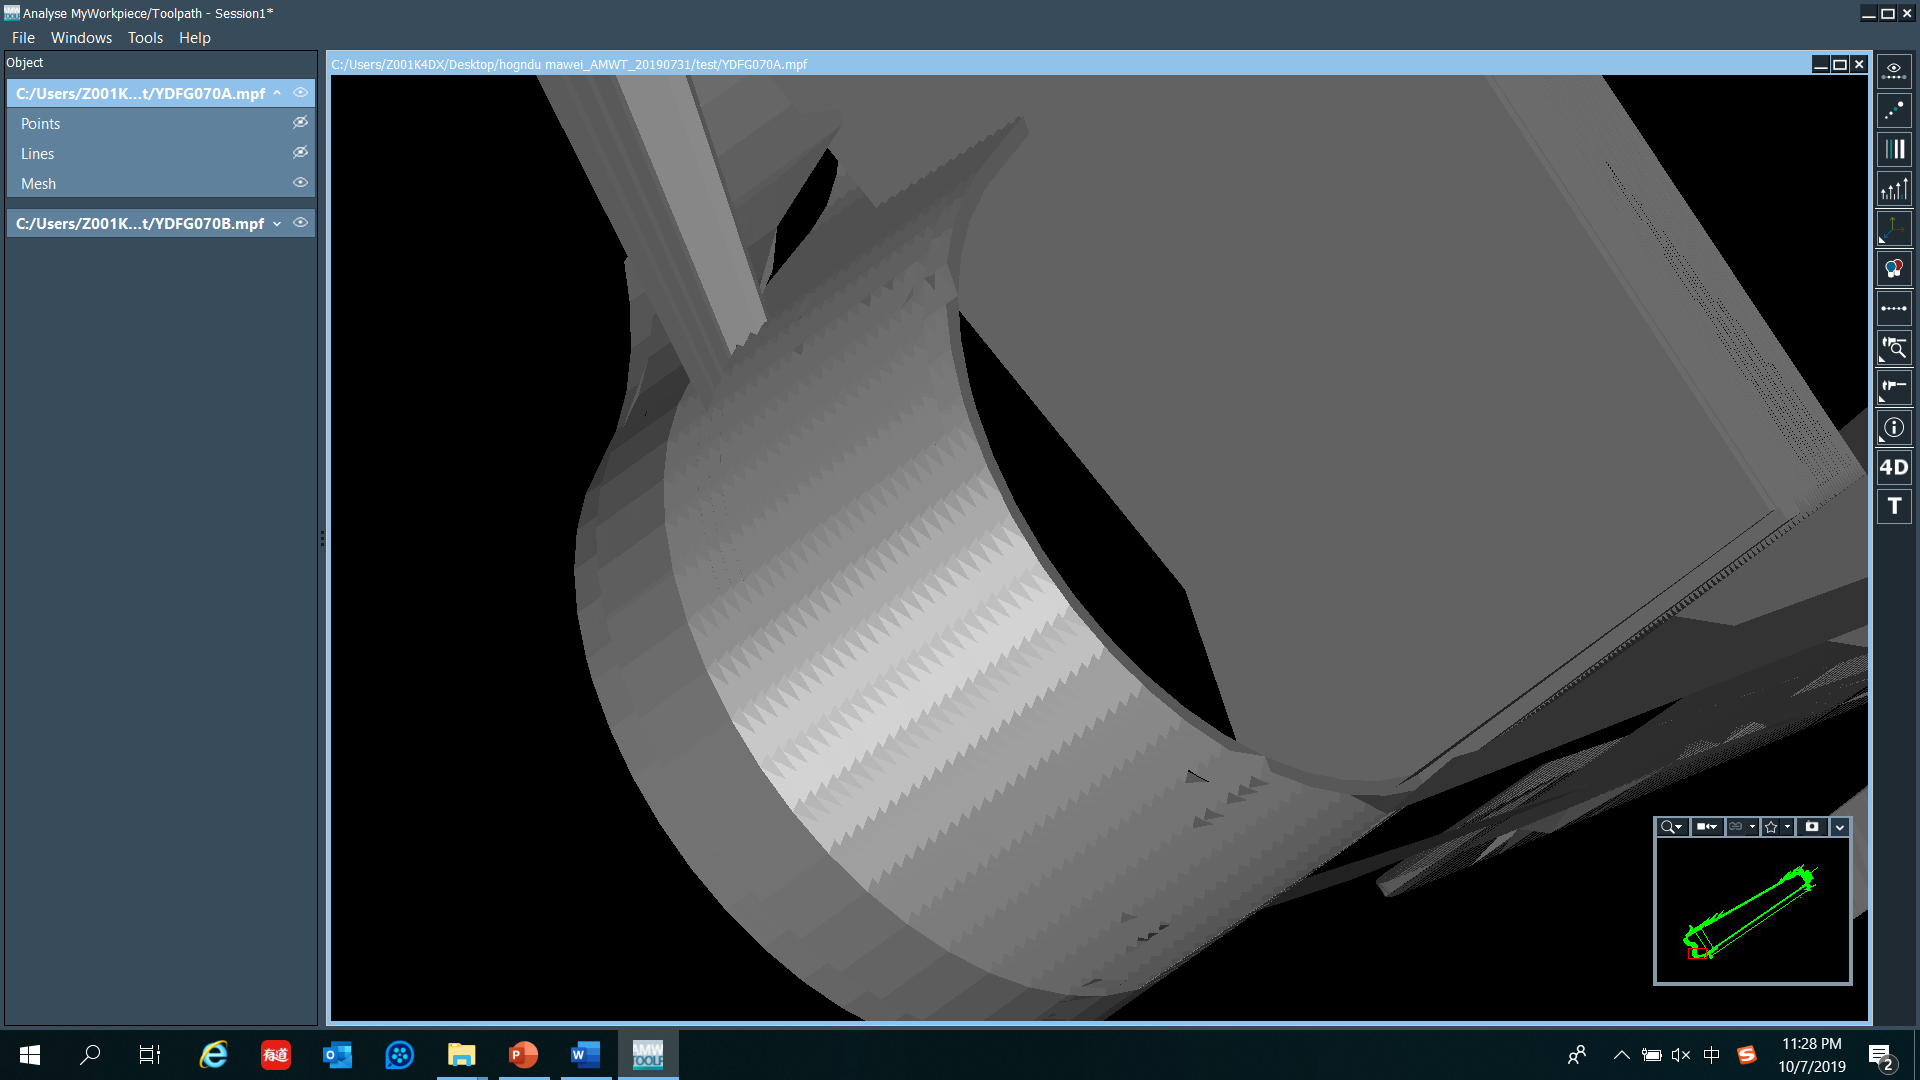
Task: Click the T text toolbar button
Action: (x=1894, y=506)
